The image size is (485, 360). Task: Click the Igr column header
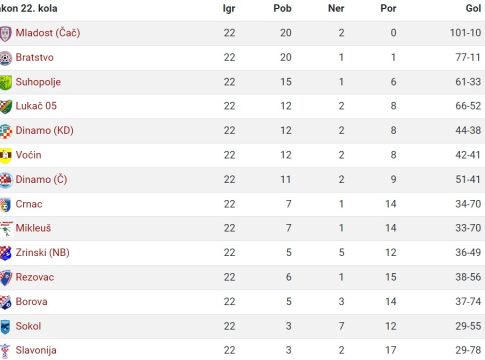229,8
